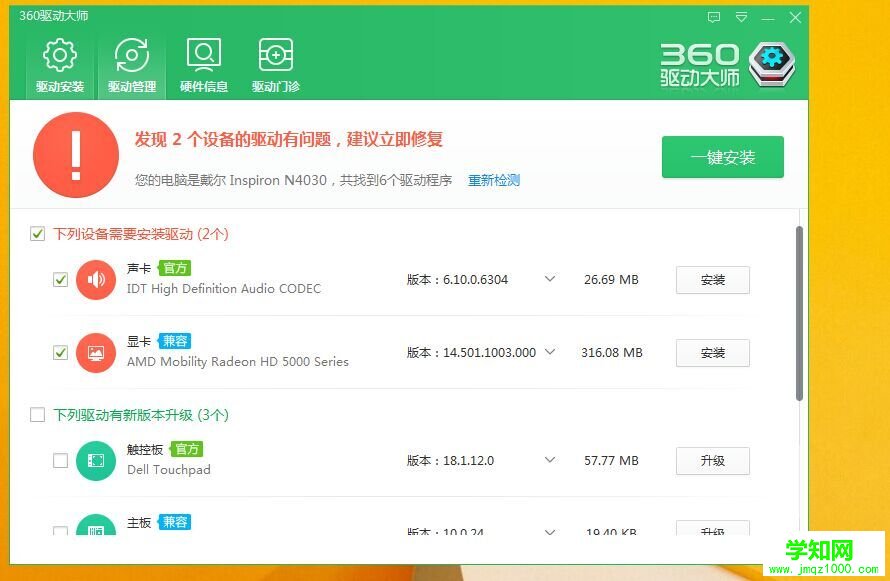This screenshot has height=581, width=890.
Task: Click the 主板 device category label
Action: coord(138,523)
